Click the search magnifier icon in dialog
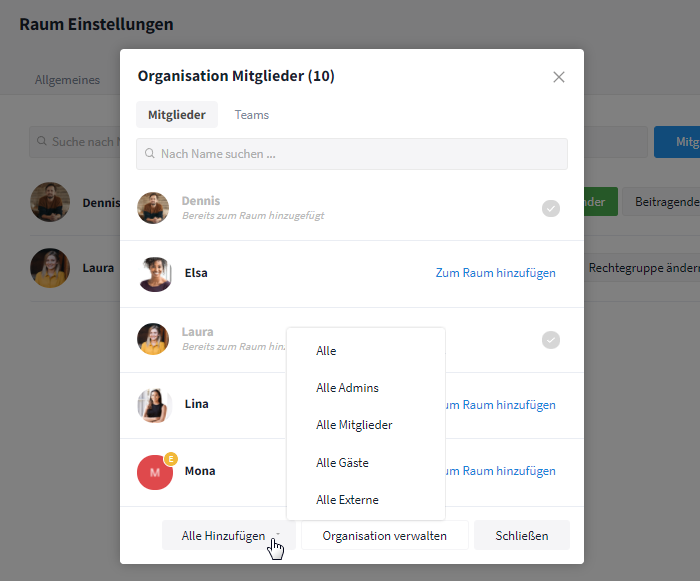 pos(150,154)
